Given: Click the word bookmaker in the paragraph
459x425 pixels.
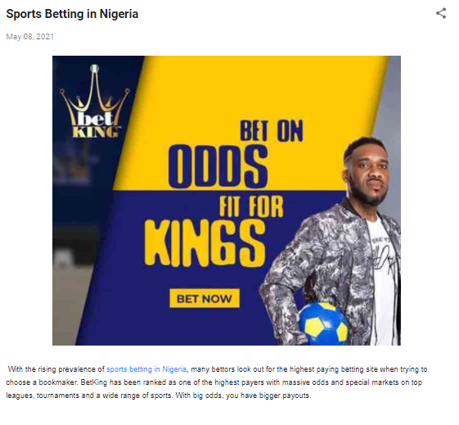Looking at the screenshot, I should point(59,382).
